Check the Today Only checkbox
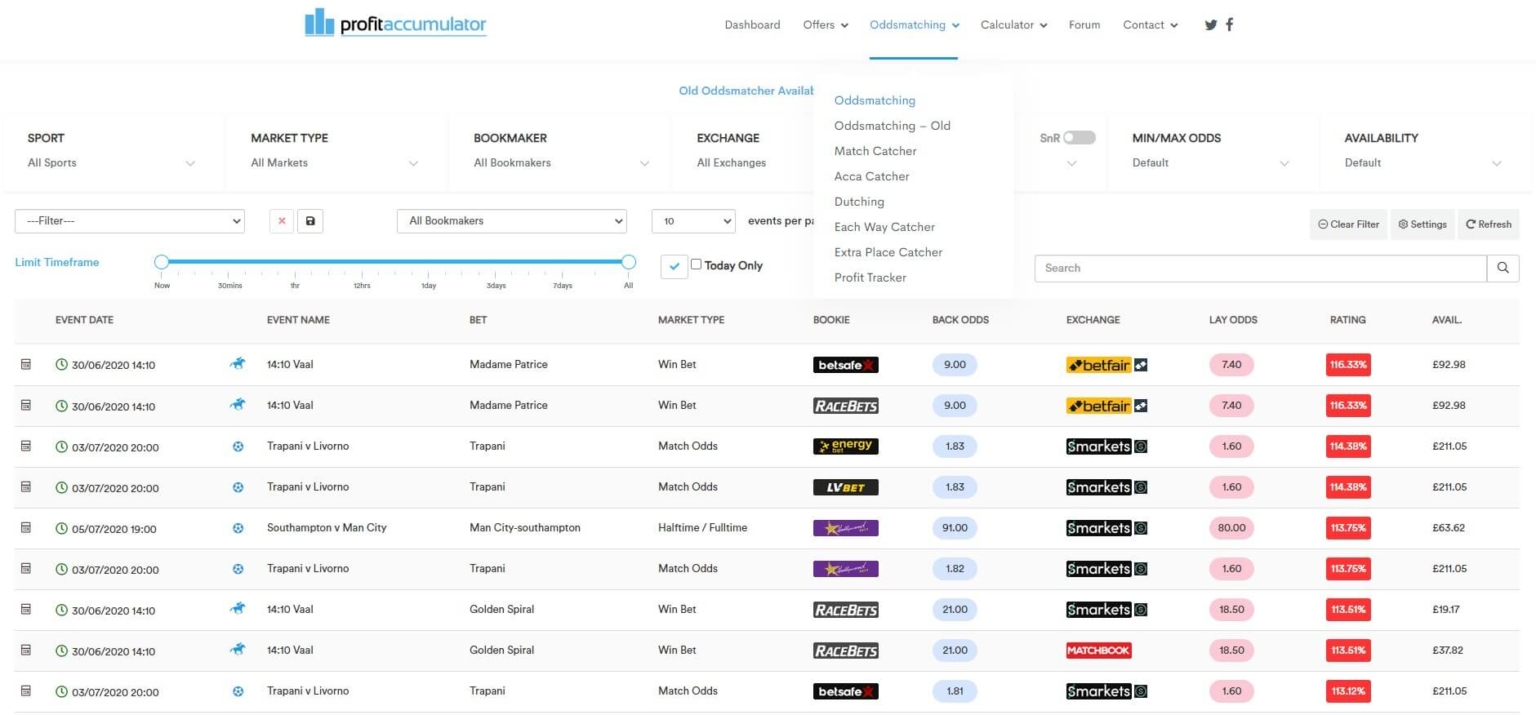1536x715 pixels. 697,265
